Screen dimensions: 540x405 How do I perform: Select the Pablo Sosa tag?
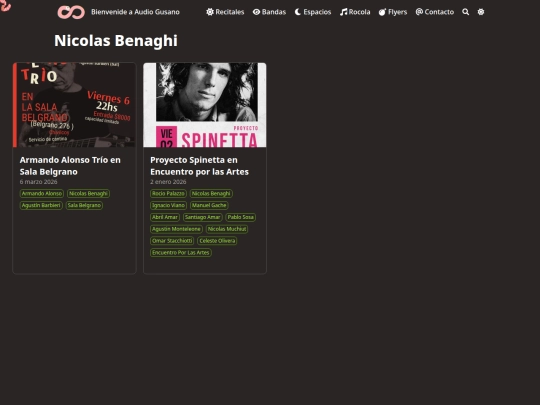[x=241, y=217]
